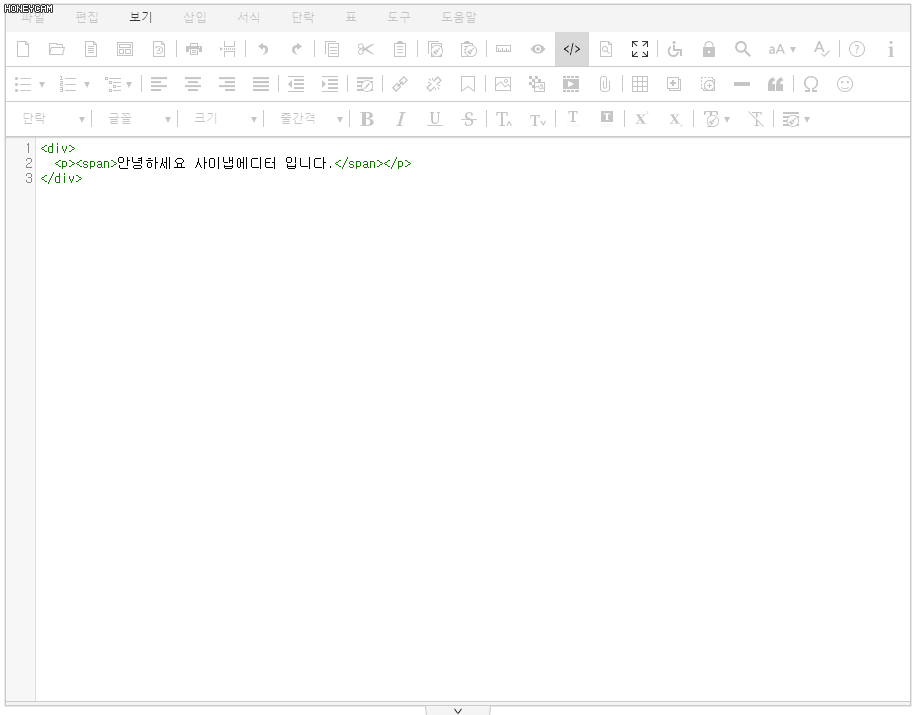Click the Bold B button

click(367, 119)
